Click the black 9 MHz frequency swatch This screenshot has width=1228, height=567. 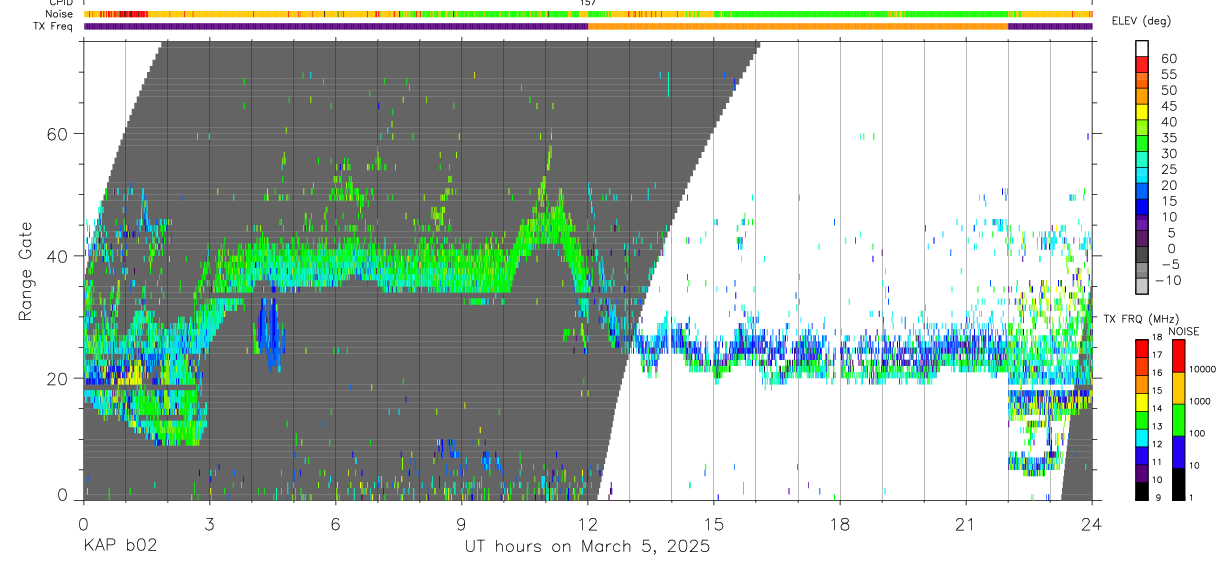(1142, 491)
